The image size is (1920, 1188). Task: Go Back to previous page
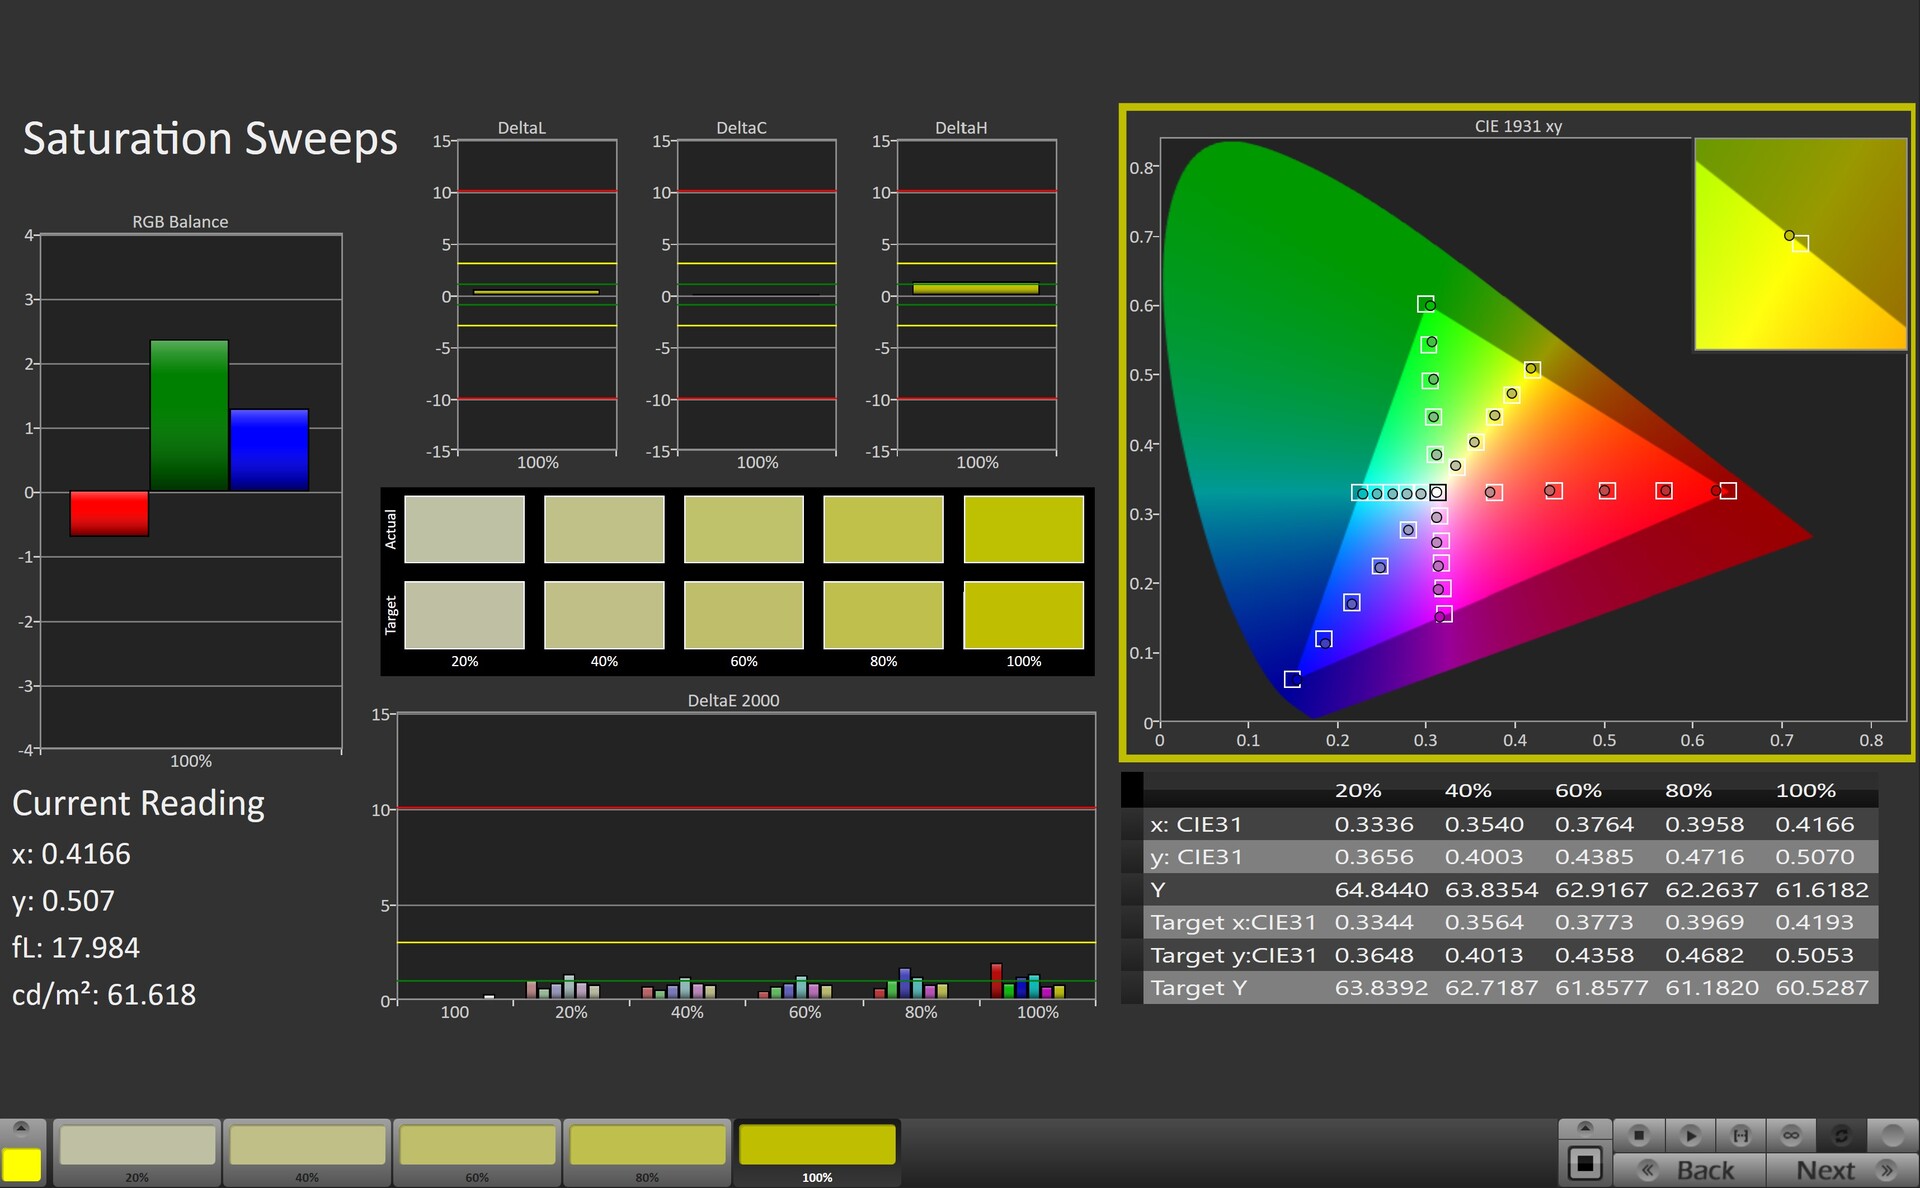(x=1690, y=1170)
